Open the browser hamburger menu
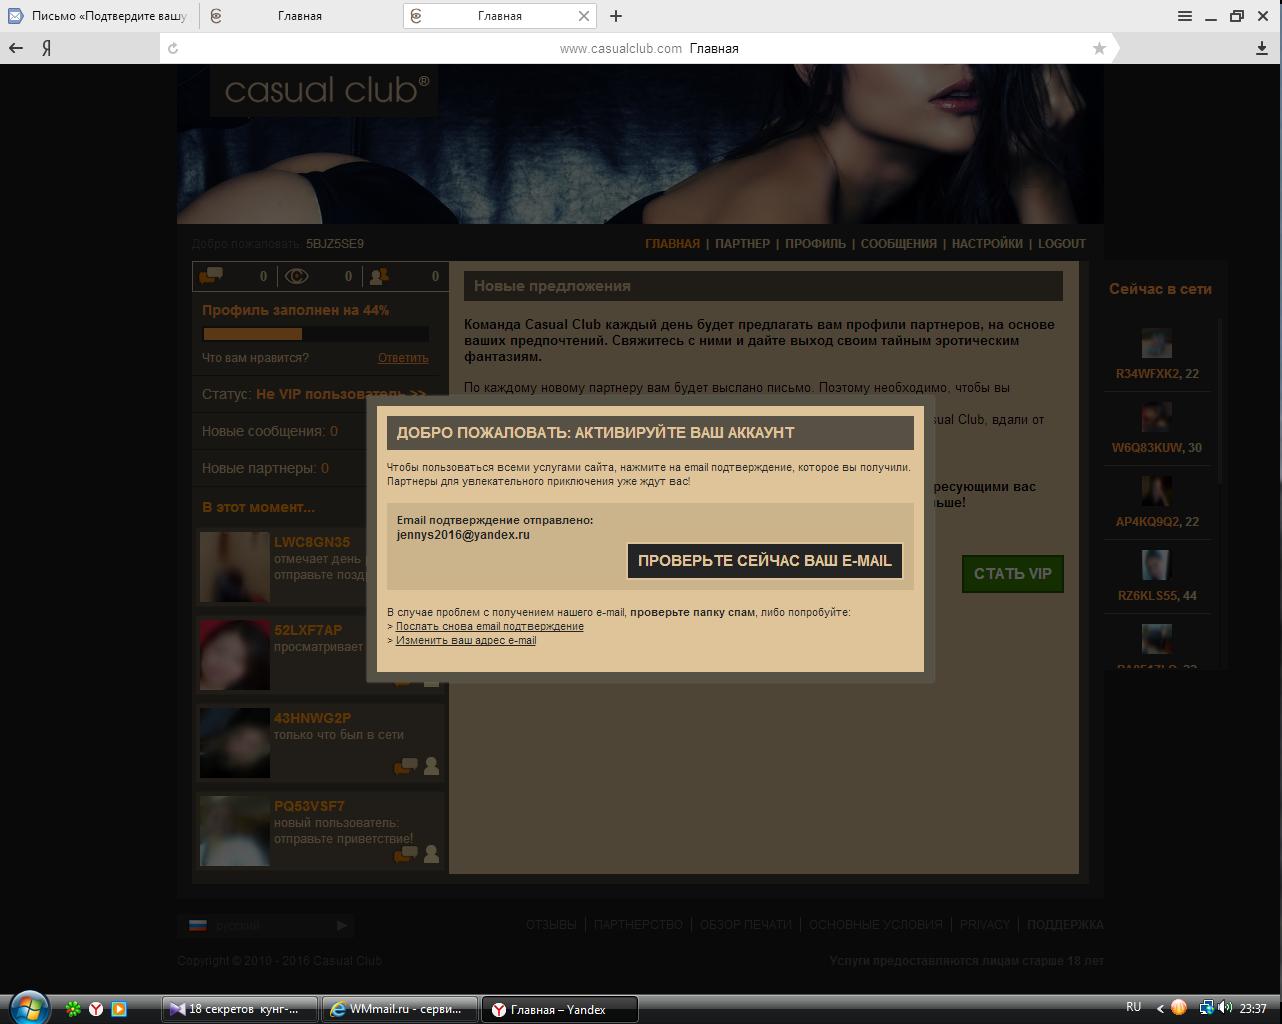Viewport: 1282px width, 1024px height. [1185, 15]
